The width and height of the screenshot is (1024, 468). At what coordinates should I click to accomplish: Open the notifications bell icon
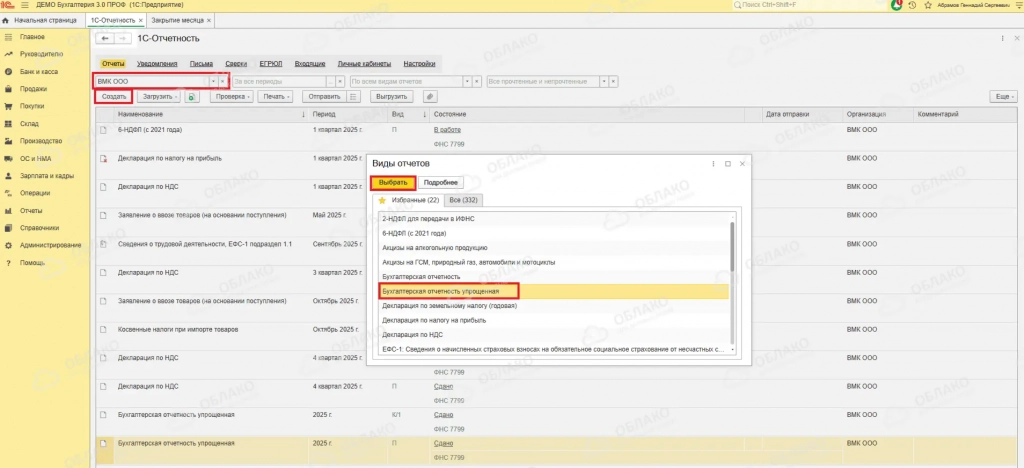[x=897, y=5]
